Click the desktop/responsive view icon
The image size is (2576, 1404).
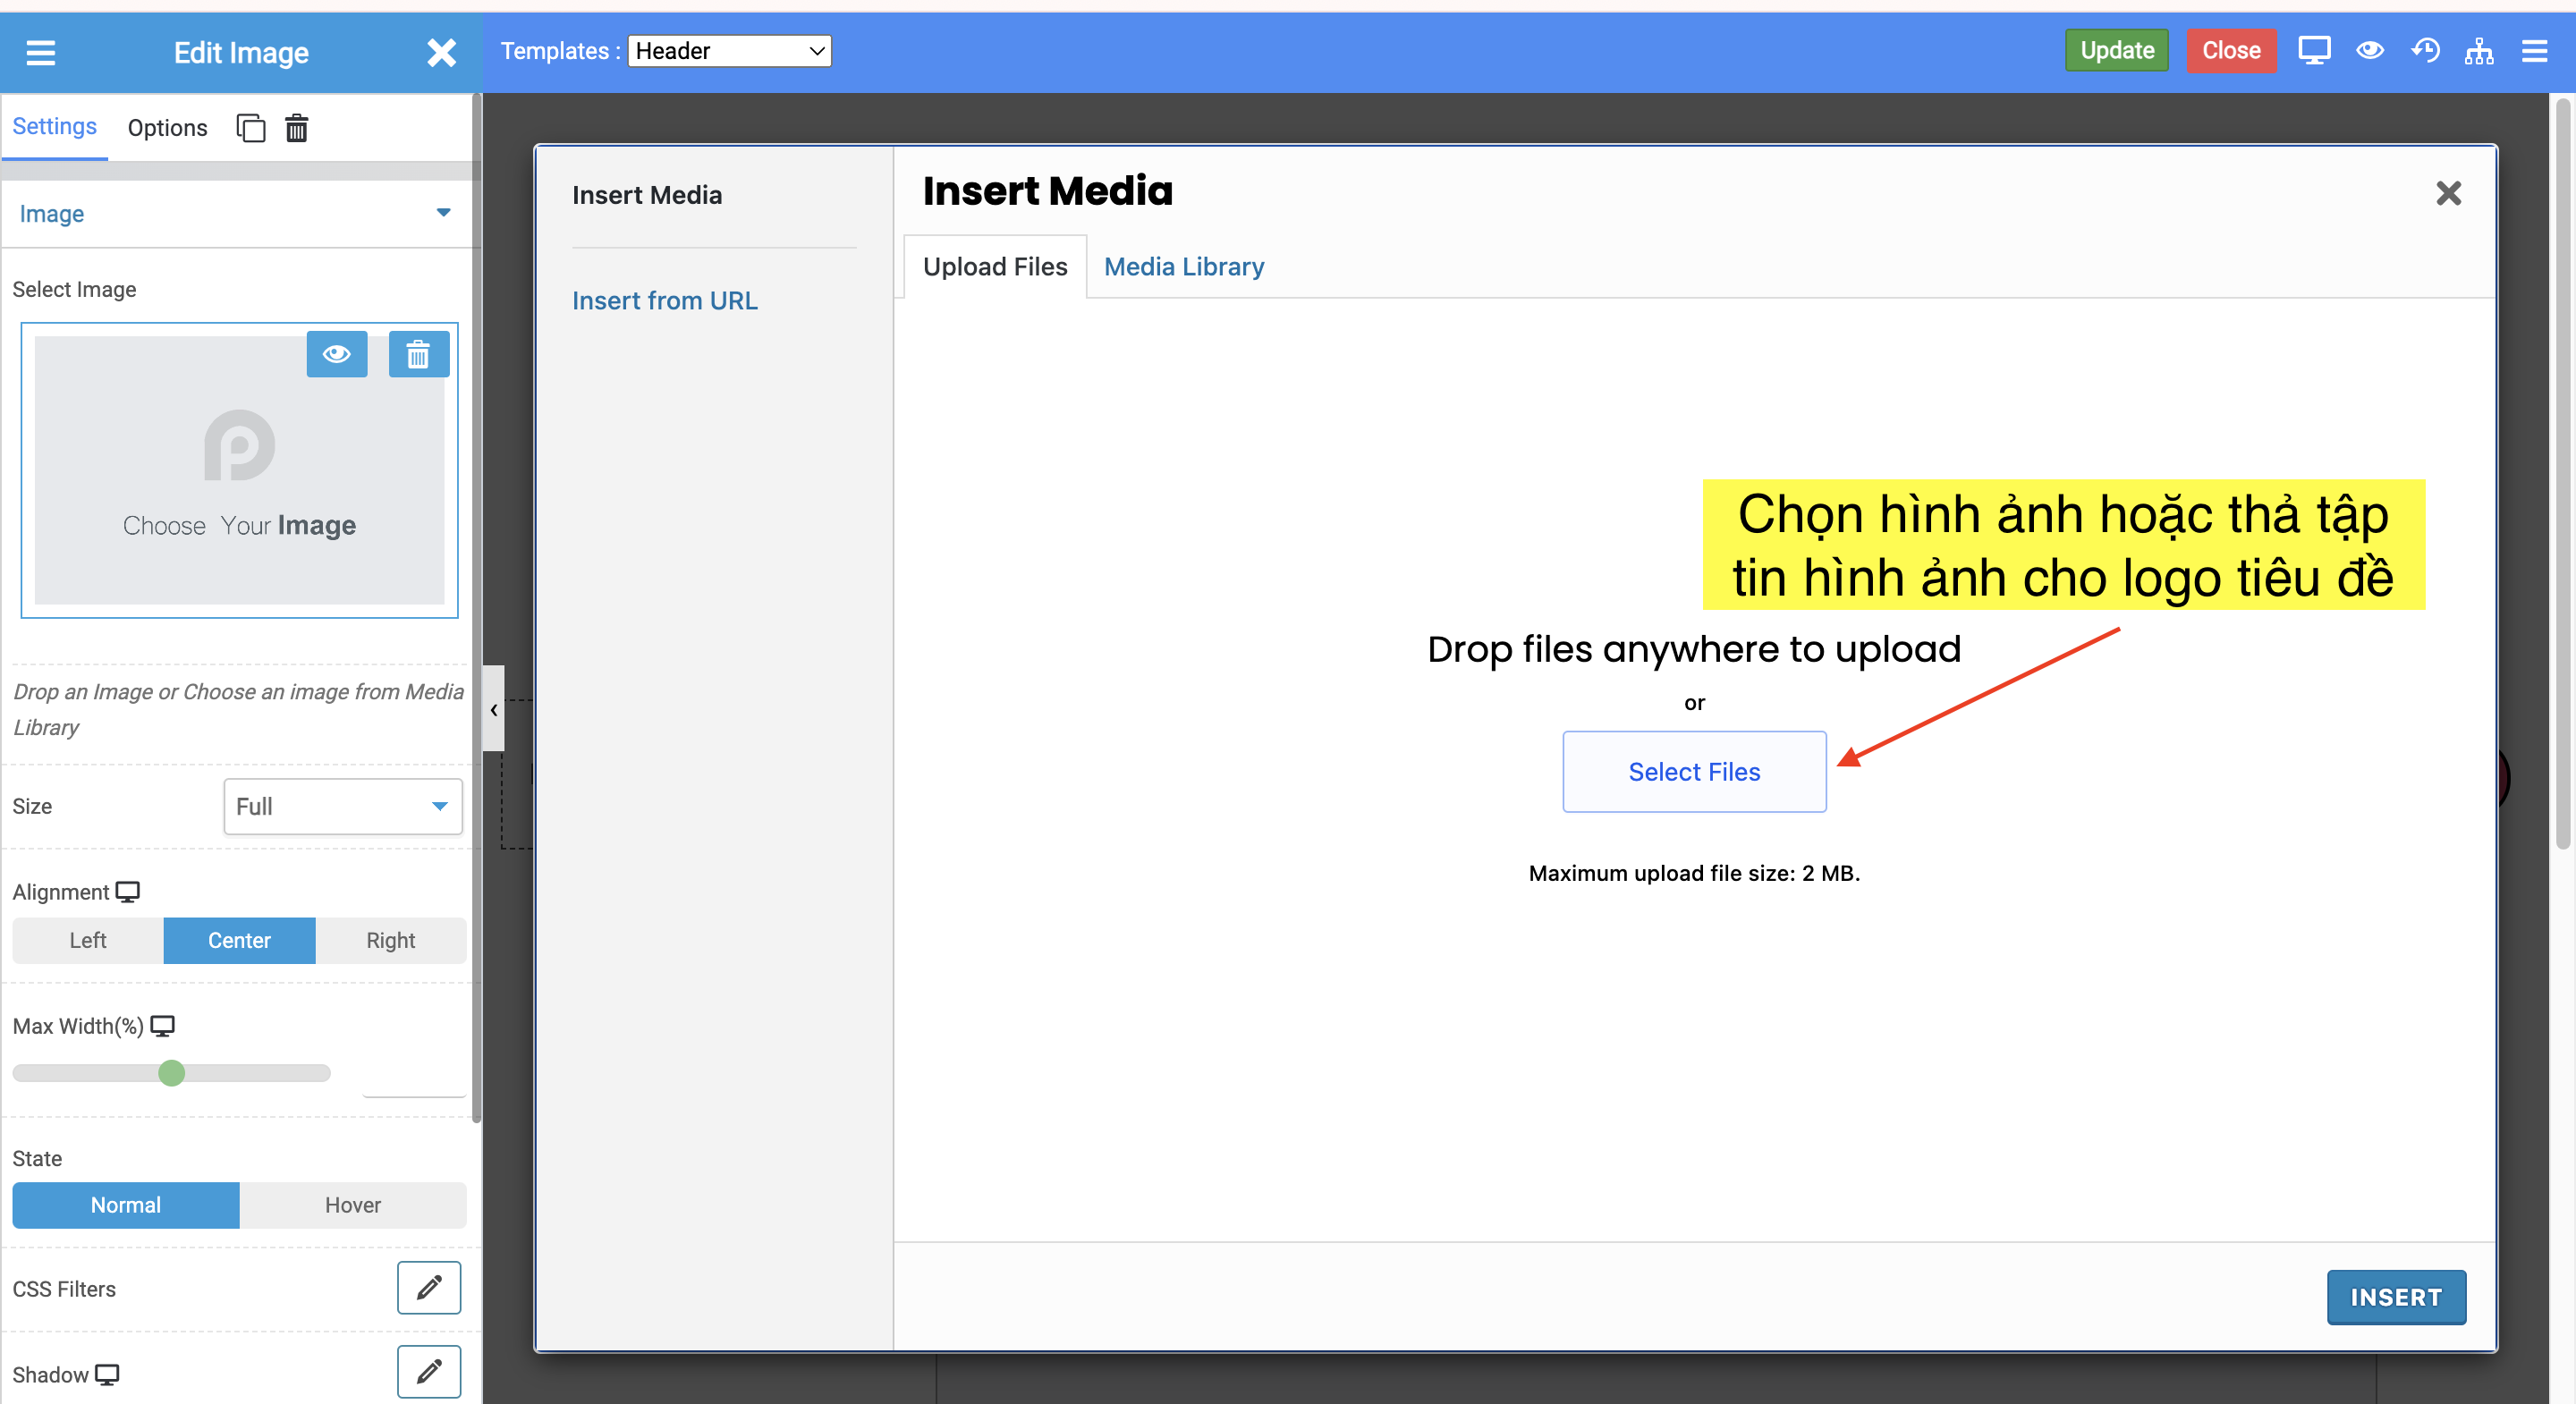click(2313, 52)
